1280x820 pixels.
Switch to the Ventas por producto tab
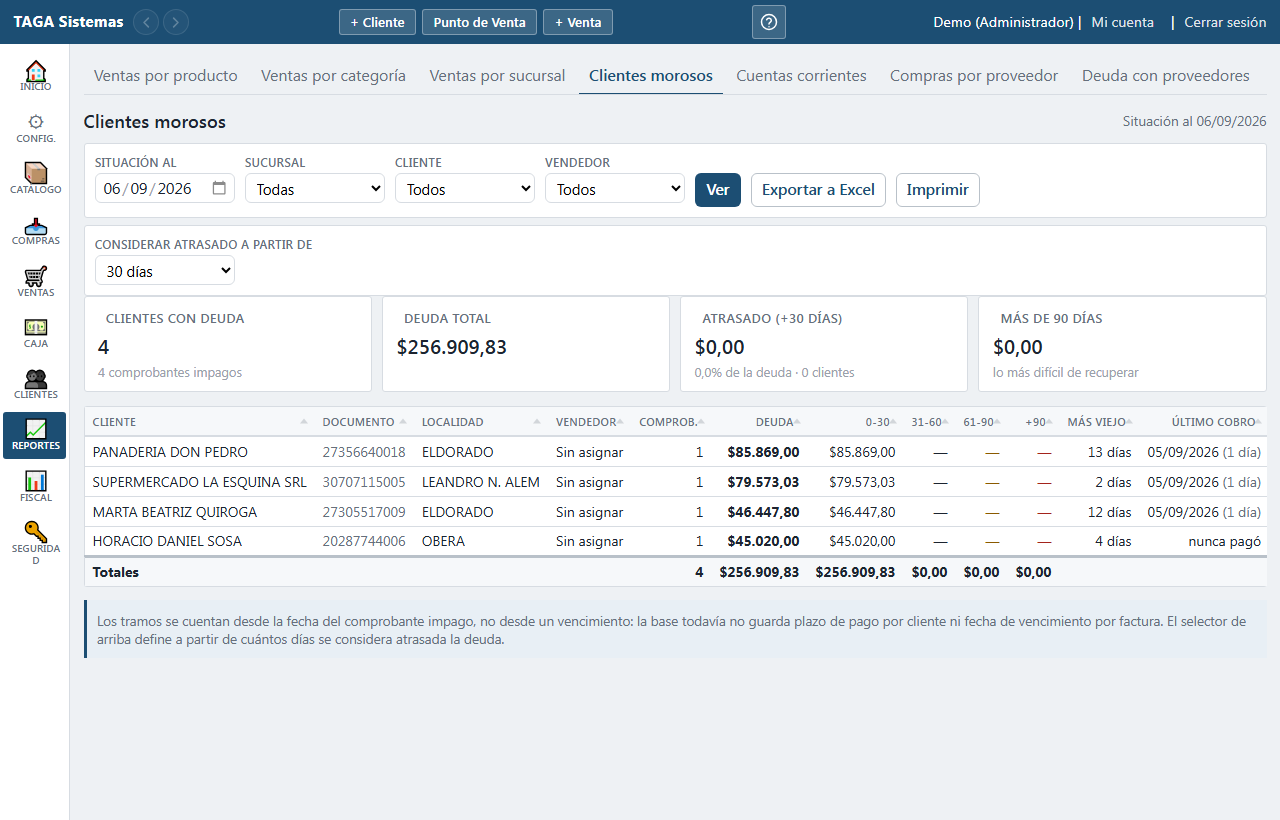click(166, 76)
